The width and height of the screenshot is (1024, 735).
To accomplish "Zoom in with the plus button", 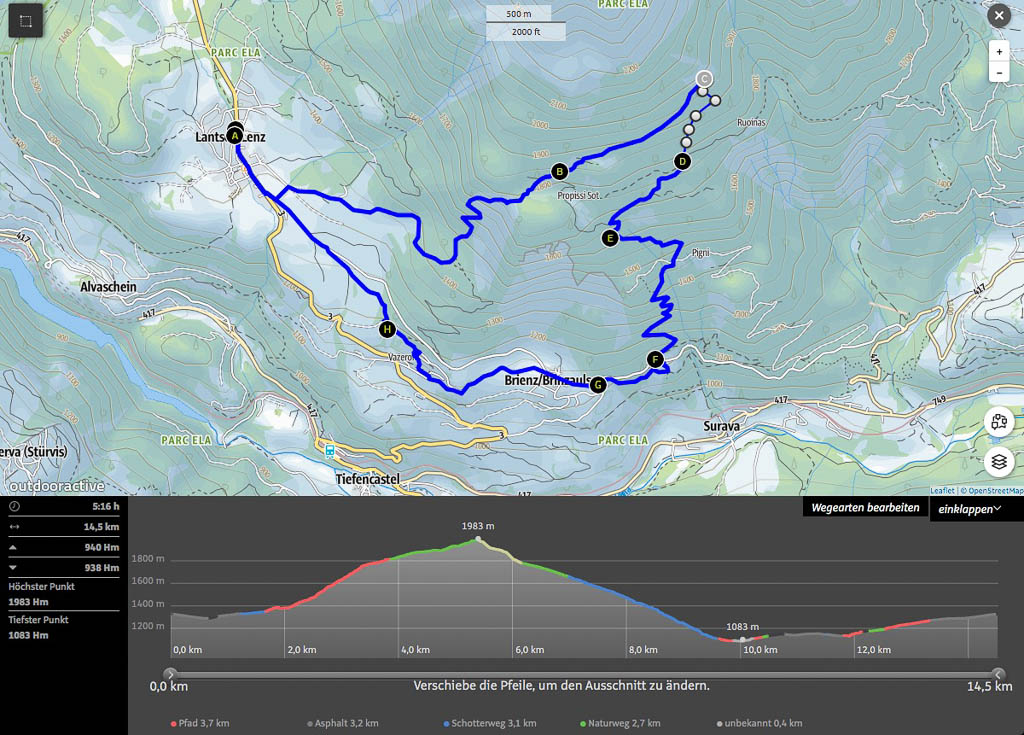I will coord(999,51).
